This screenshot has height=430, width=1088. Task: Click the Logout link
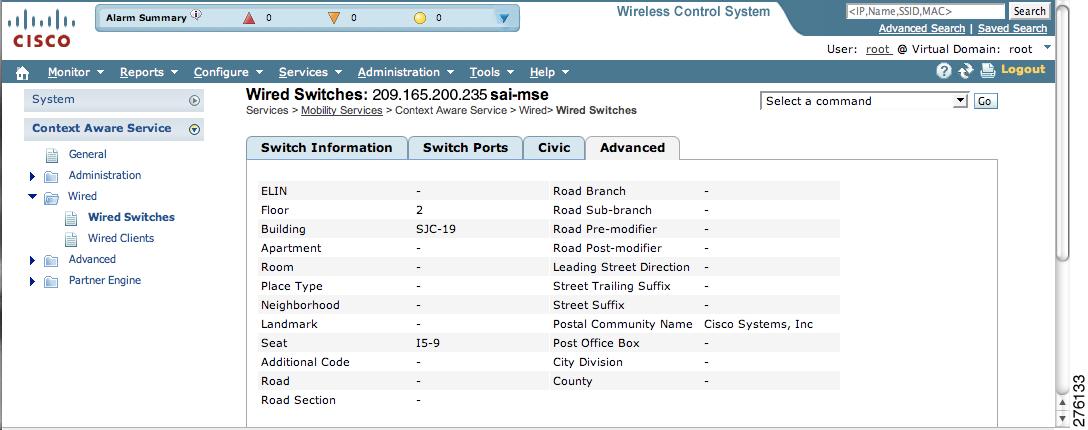[1023, 69]
